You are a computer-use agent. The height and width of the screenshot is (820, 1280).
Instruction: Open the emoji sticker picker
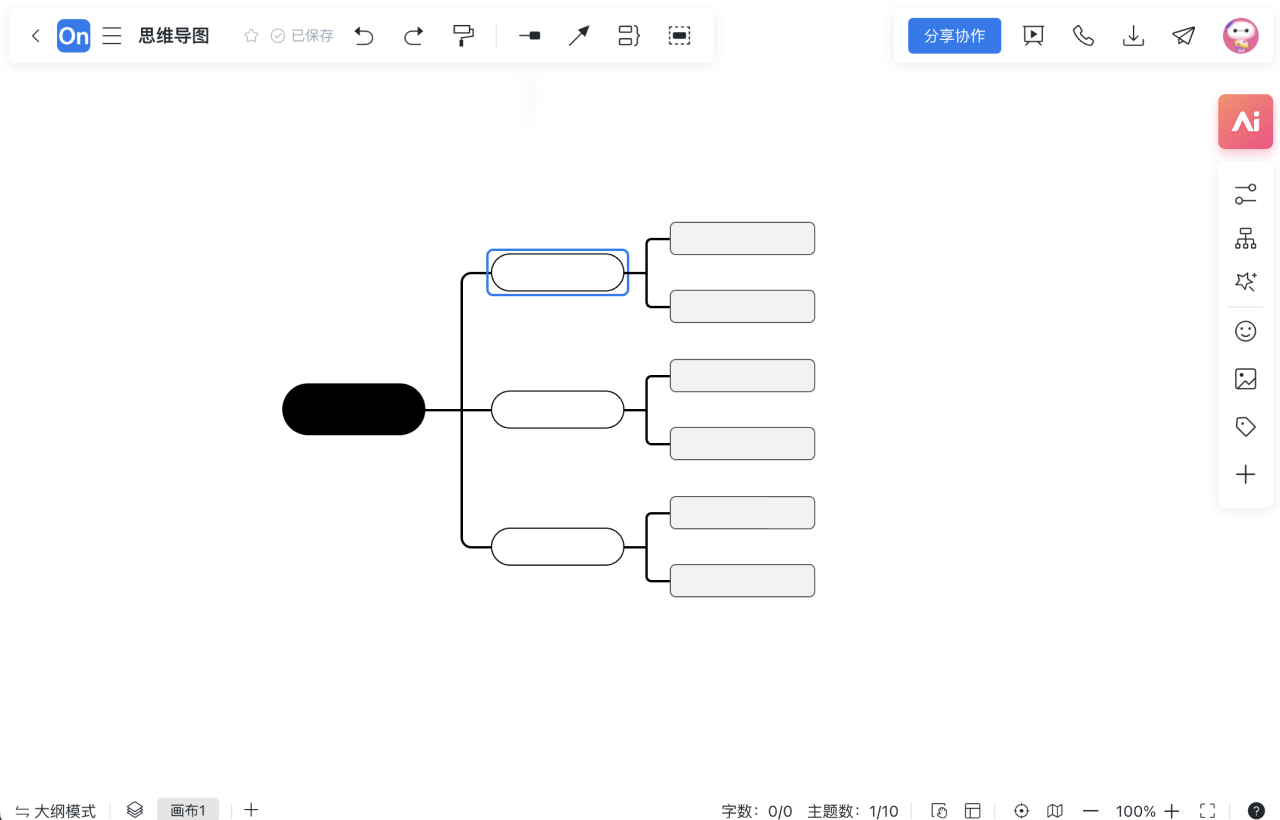[x=1245, y=331]
